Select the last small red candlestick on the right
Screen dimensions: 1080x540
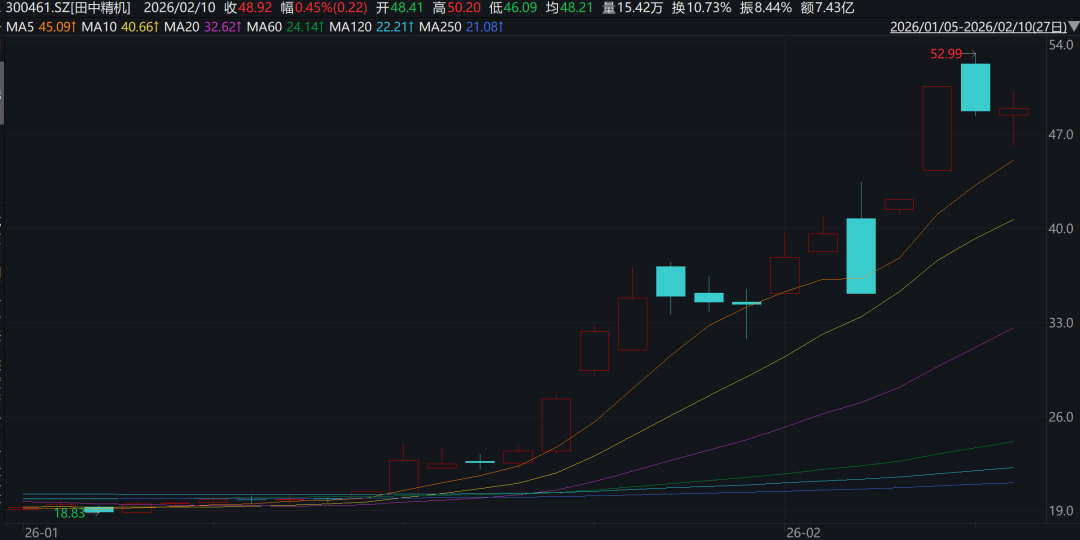coord(1013,112)
